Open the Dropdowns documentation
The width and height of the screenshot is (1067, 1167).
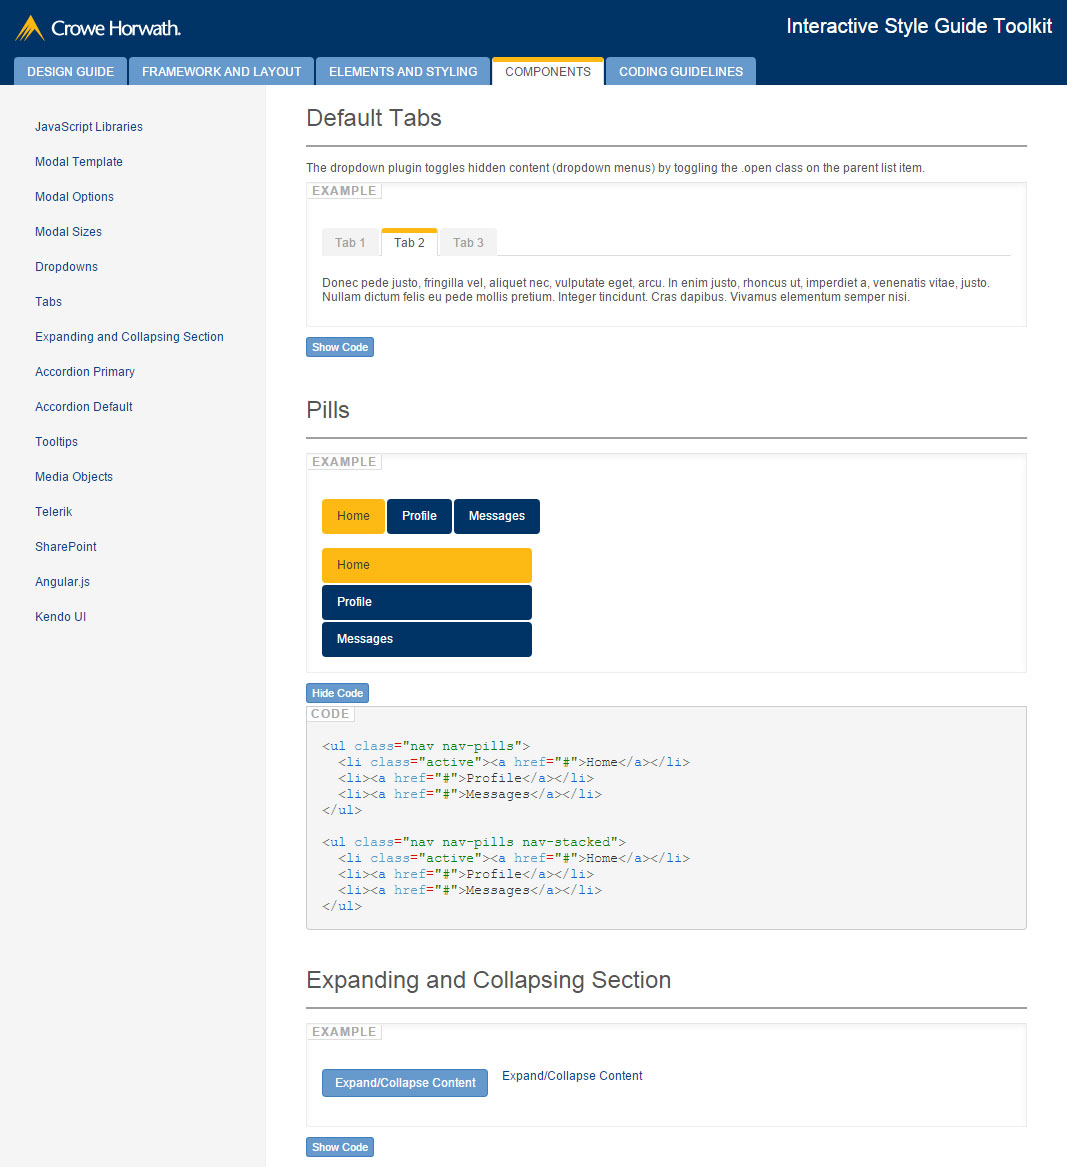point(66,266)
